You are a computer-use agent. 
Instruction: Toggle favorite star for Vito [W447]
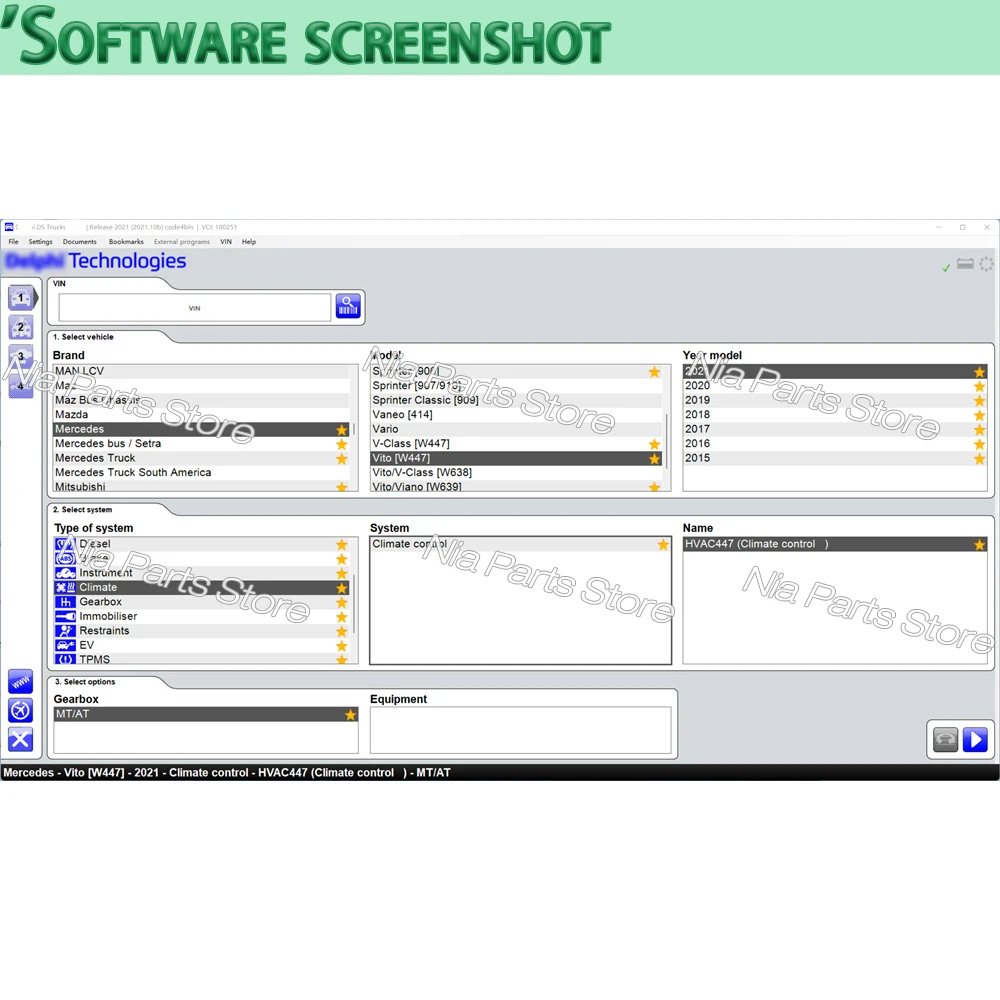point(654,459)
